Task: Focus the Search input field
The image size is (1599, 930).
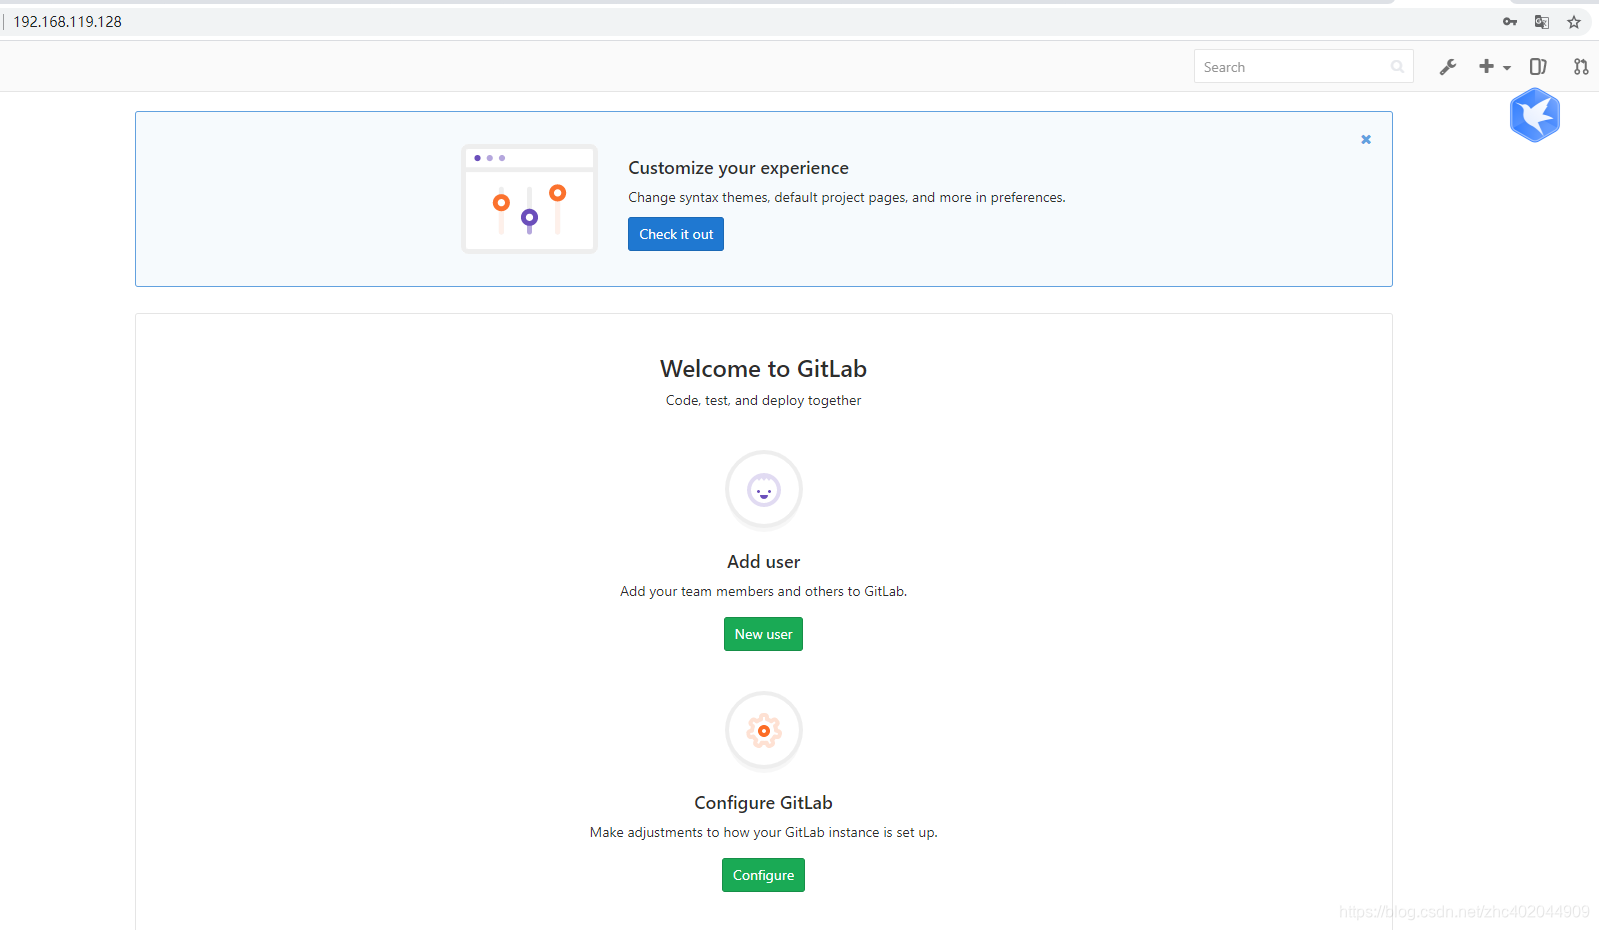Action: click(x=1303, y=67)
